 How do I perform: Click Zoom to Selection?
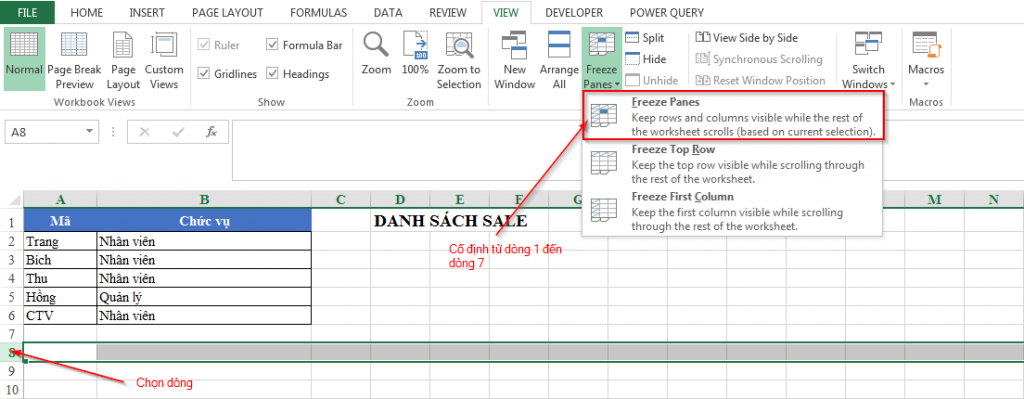click(459, 59)
